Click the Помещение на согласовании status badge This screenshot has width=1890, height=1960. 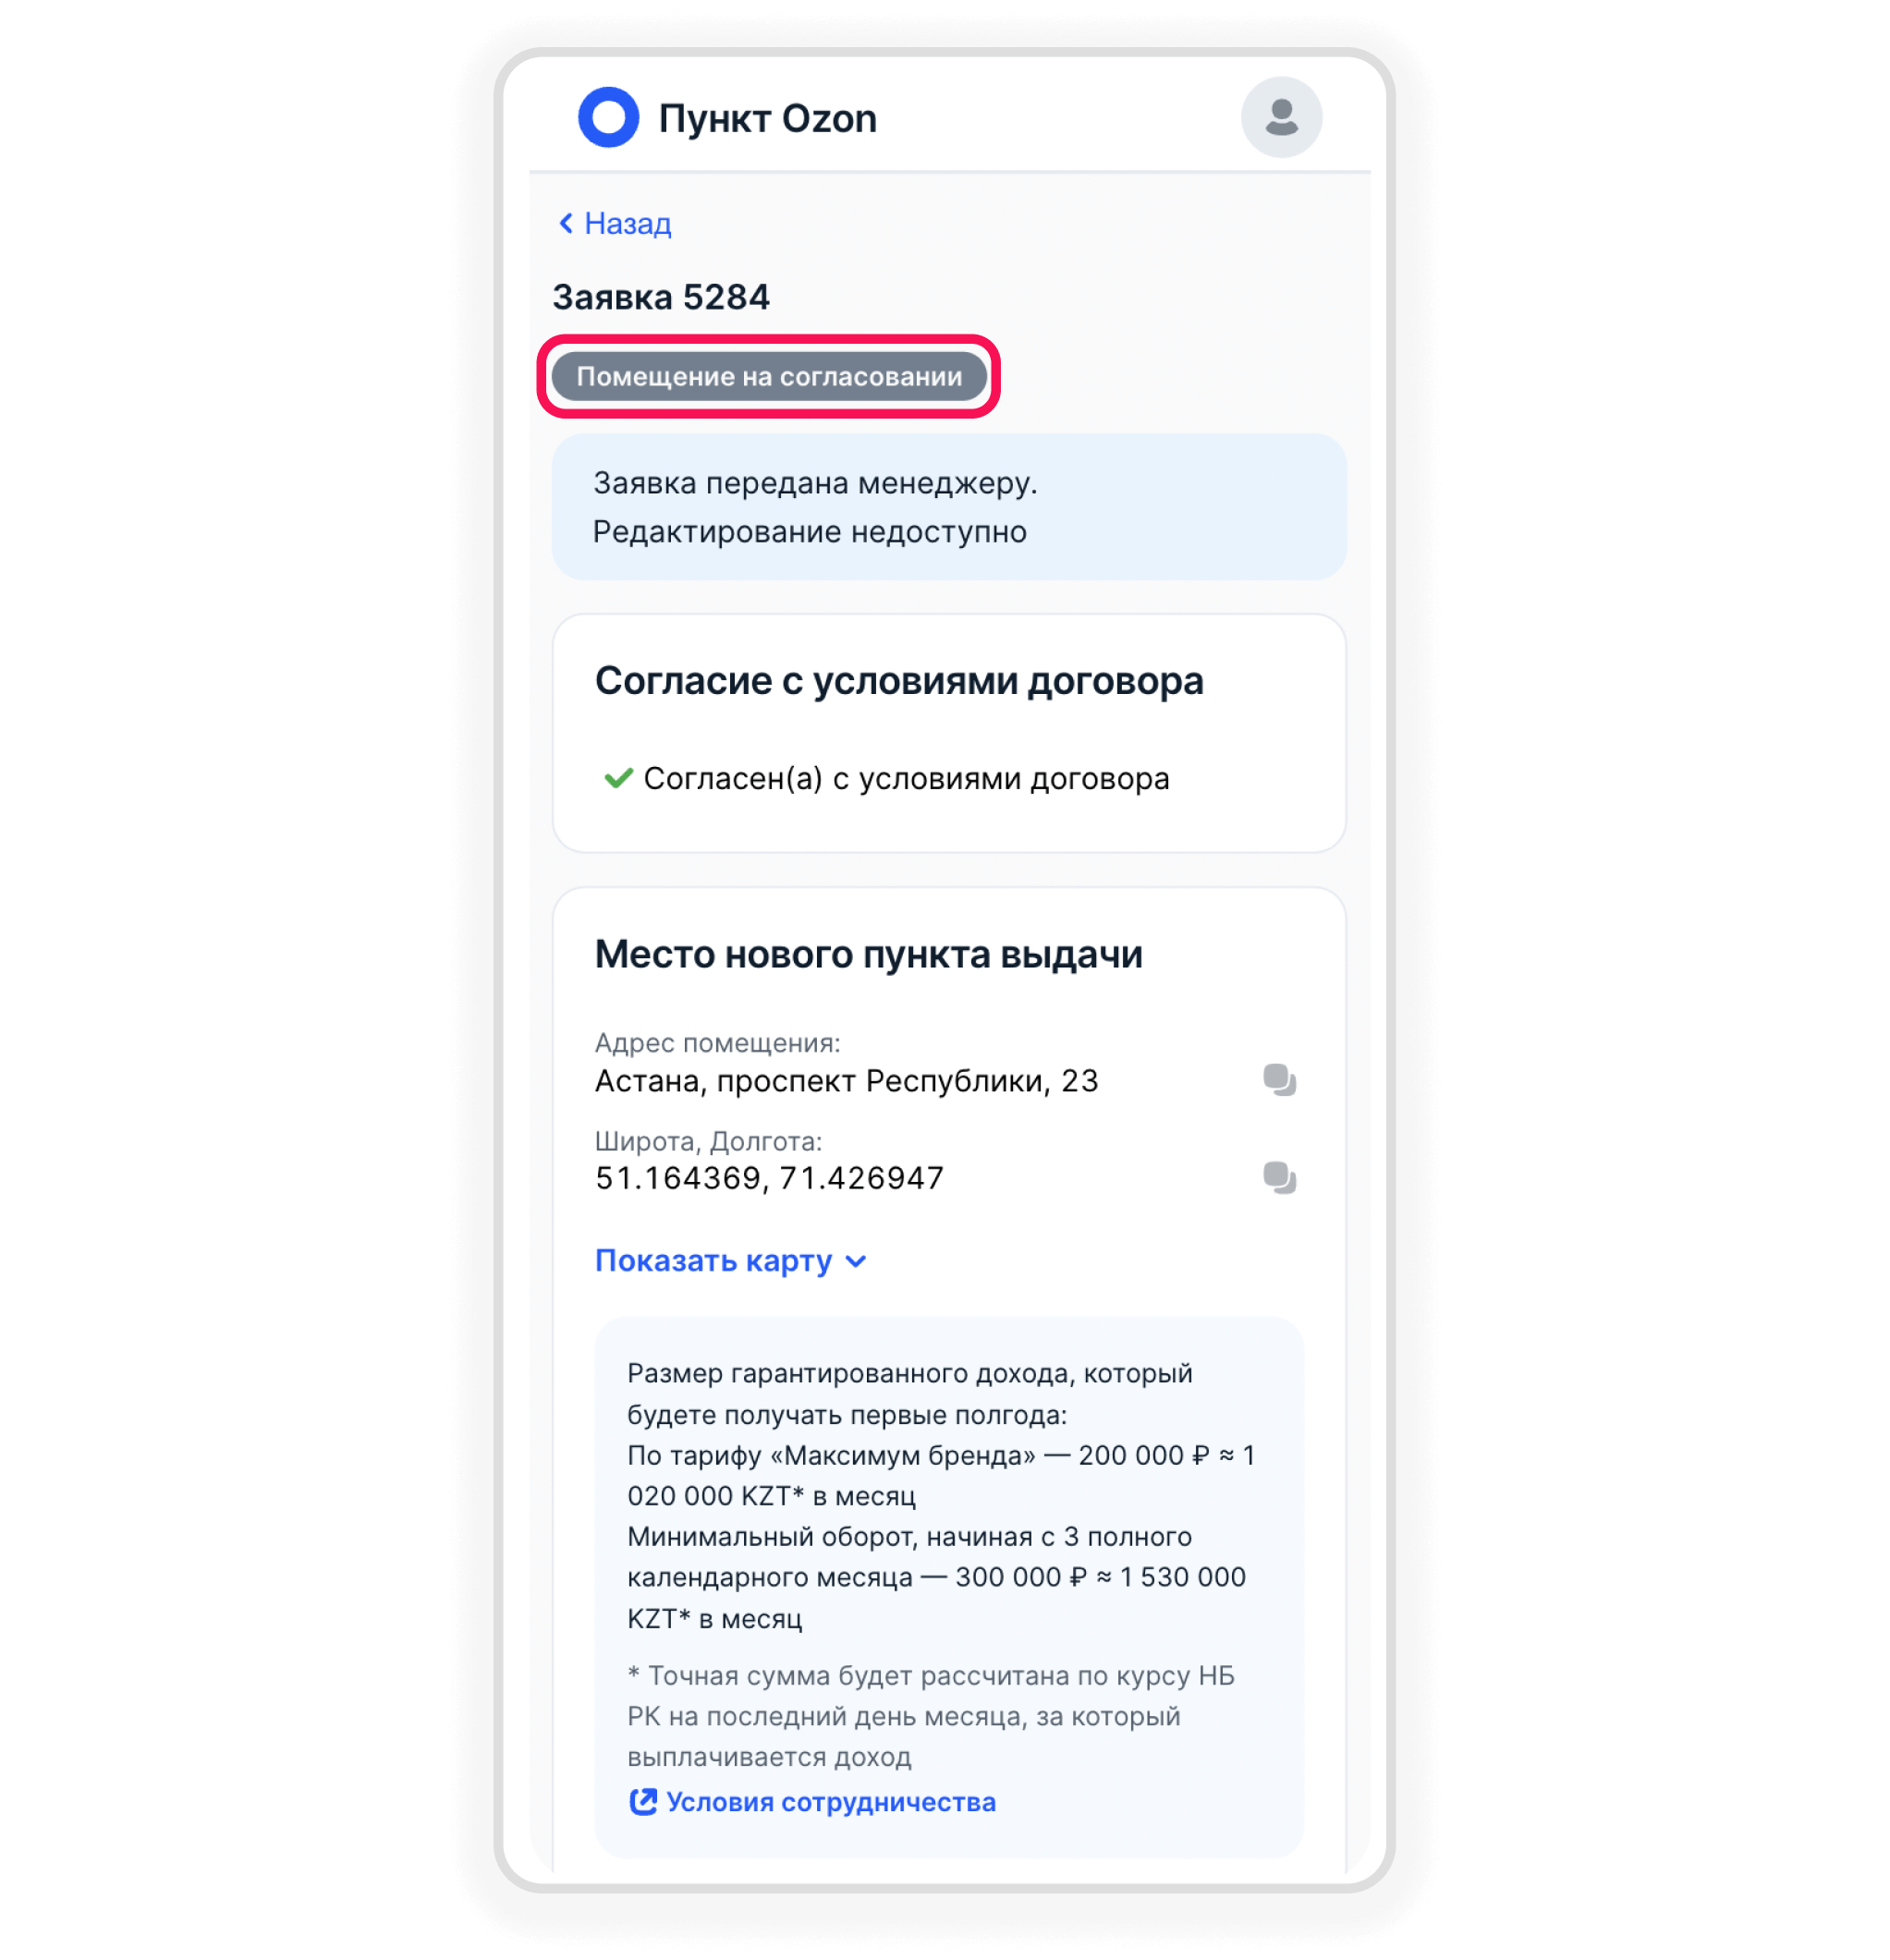click(x=772, y=376)
